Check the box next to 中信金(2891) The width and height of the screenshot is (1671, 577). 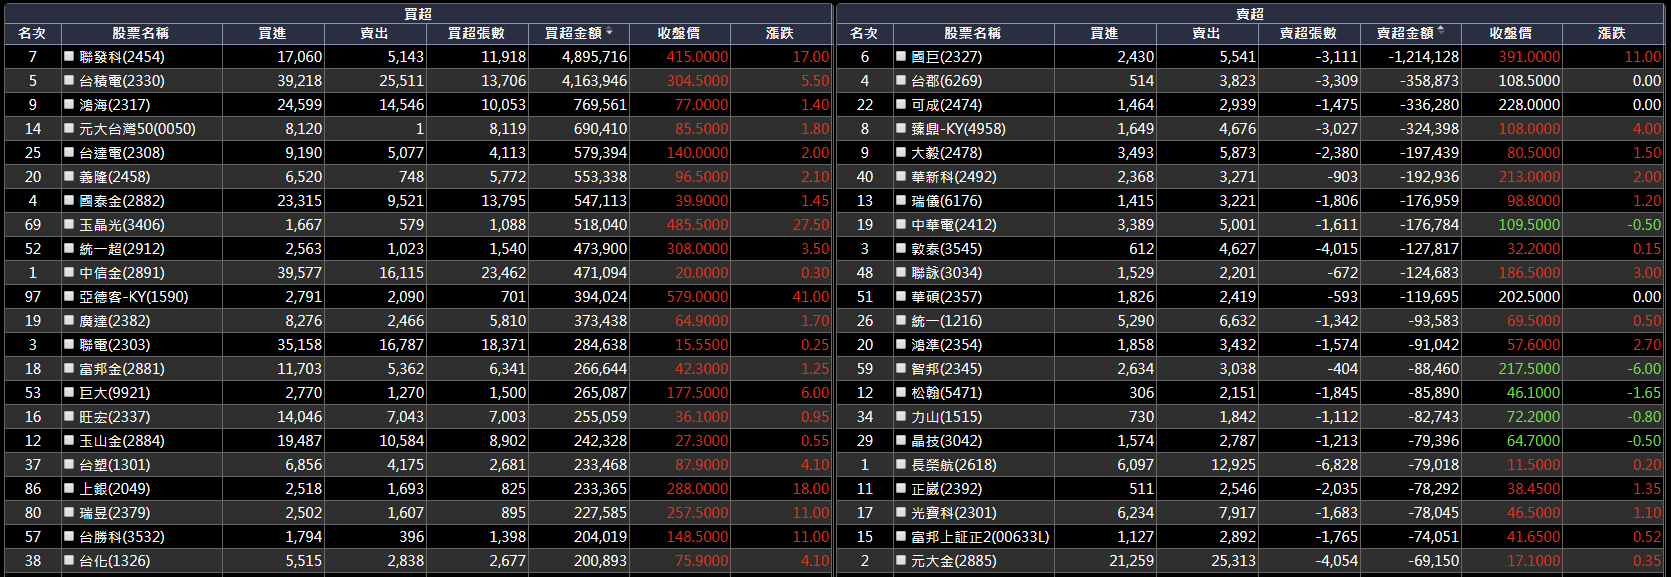click(x=69, y=273)
